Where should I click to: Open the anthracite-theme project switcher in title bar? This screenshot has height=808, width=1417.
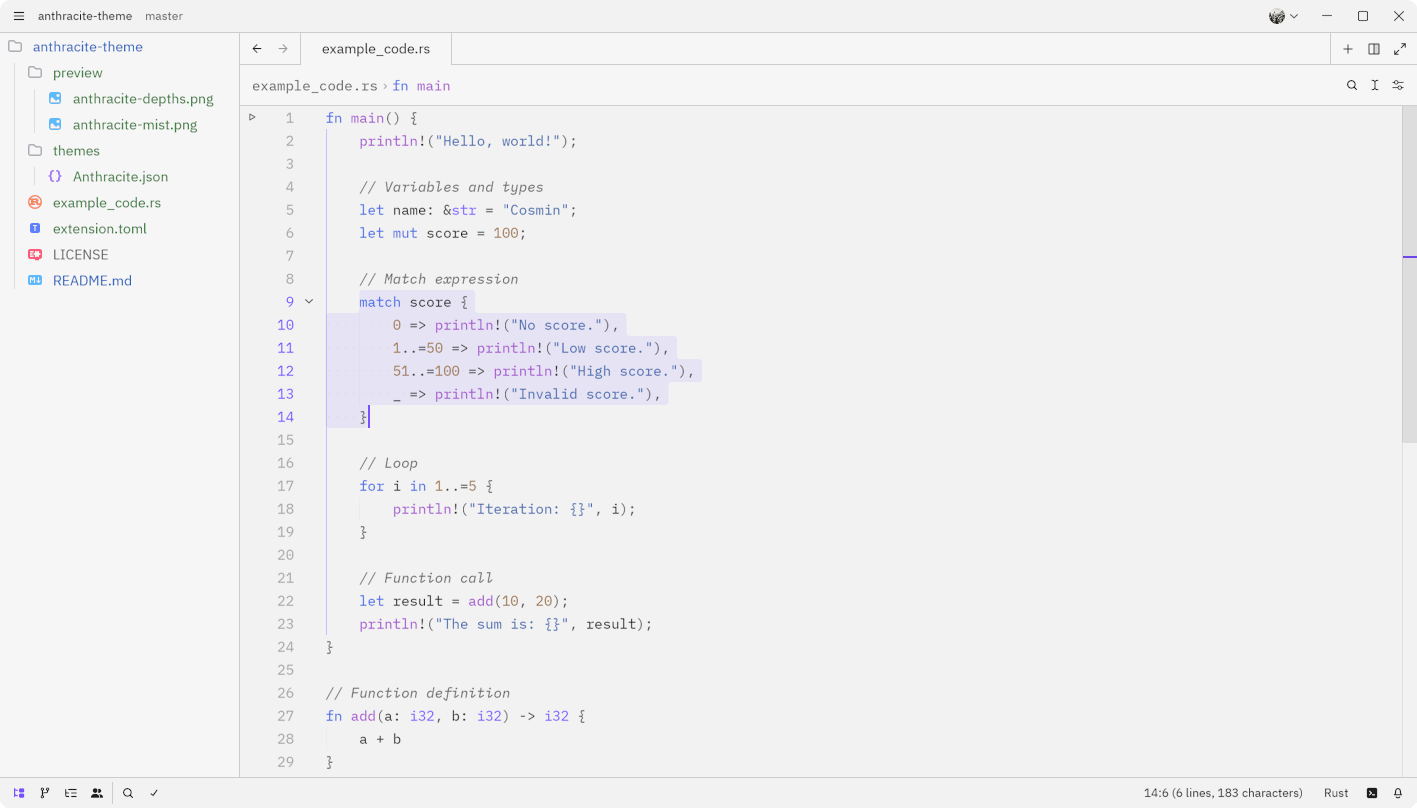click(85, 16)
